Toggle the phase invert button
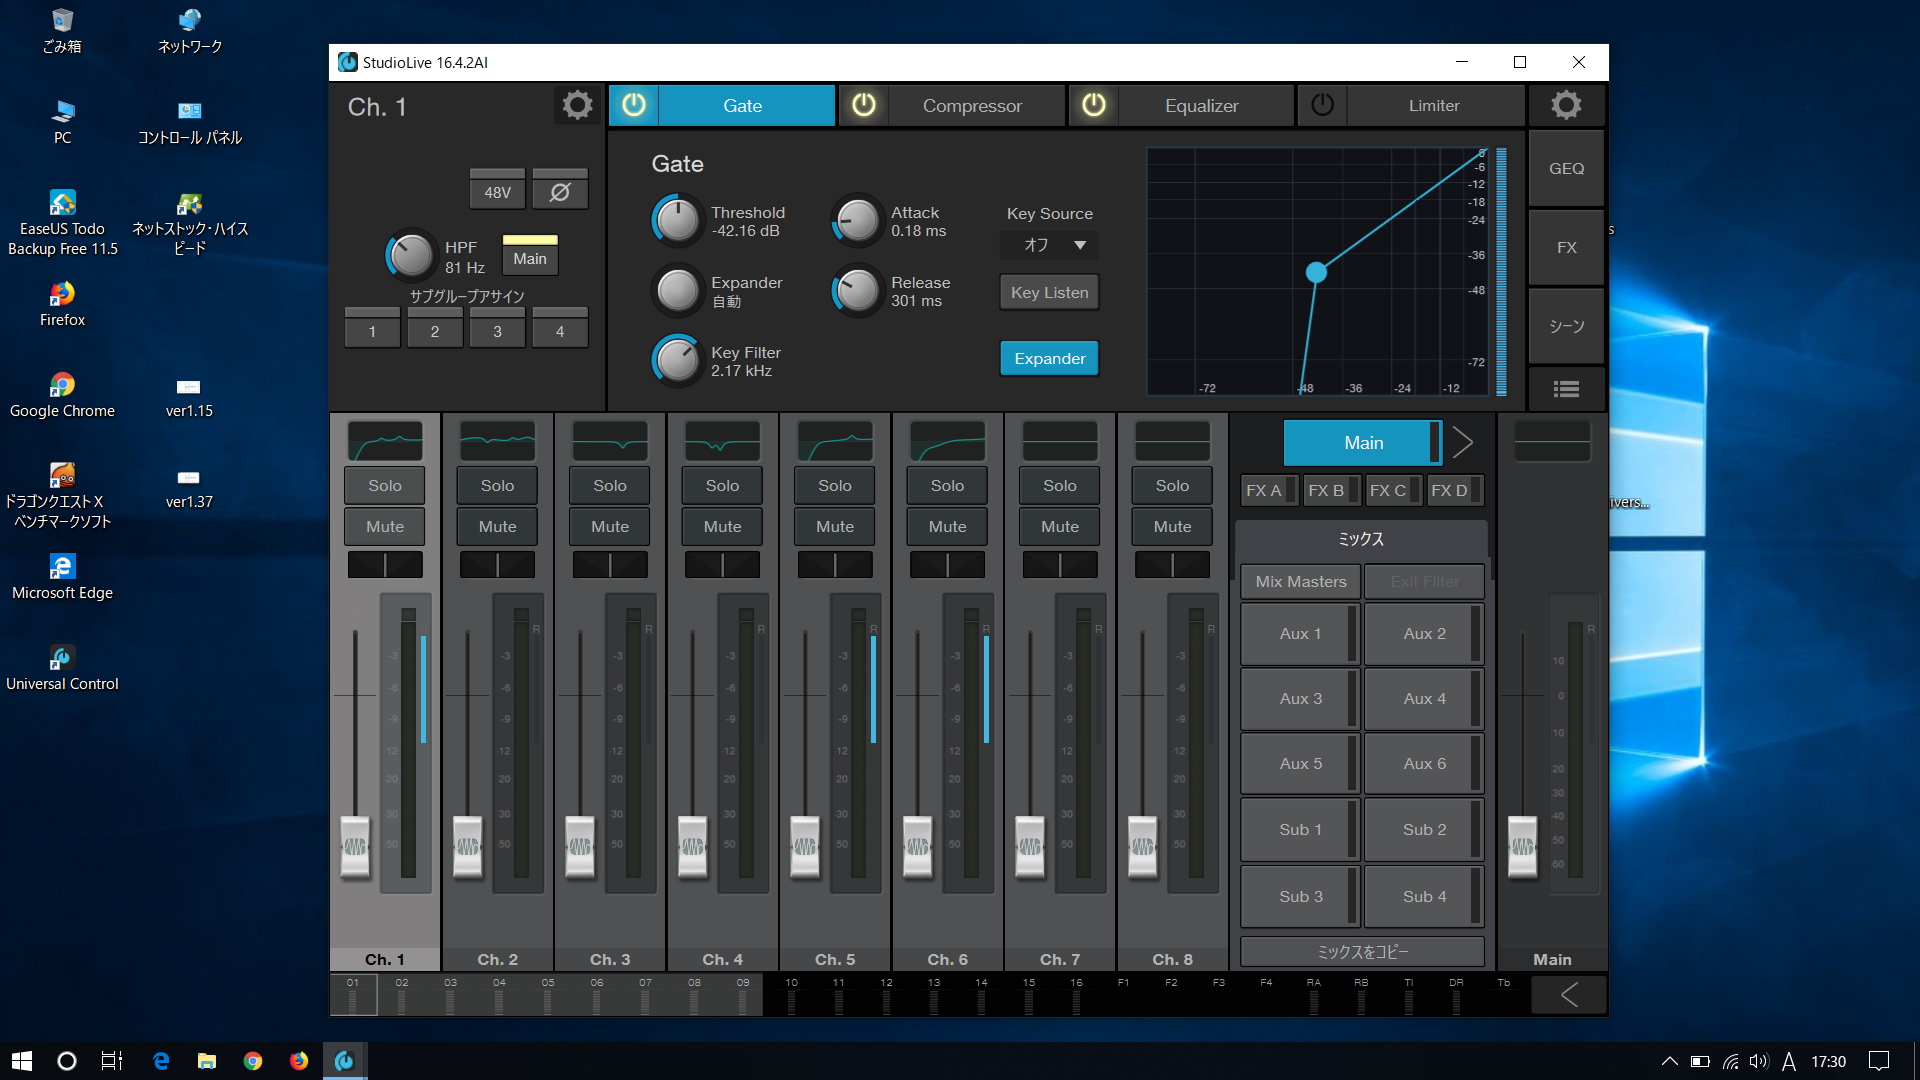Viewport: 1920px width, 1080px height. 560,192
